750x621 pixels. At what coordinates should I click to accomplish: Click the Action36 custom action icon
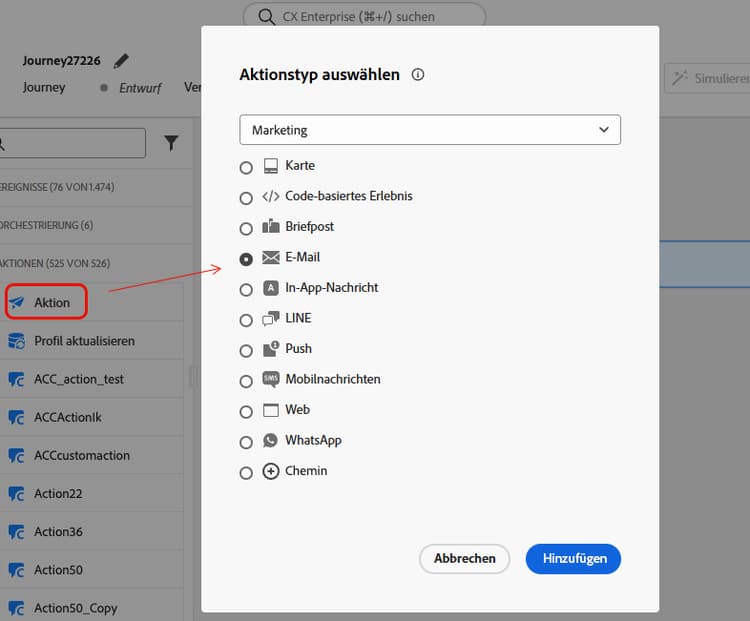pyautogui.click(x=17, y=532)
